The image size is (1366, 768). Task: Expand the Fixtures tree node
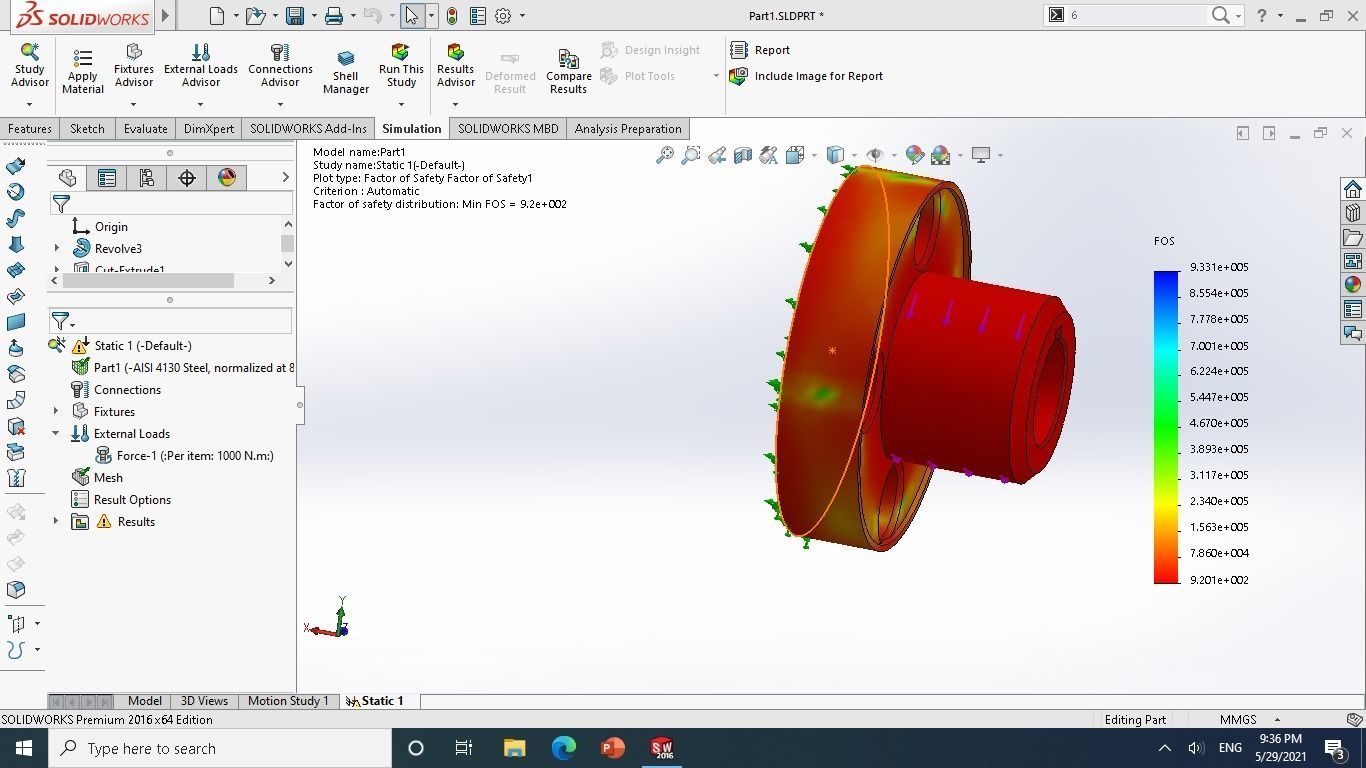(56, 411)
